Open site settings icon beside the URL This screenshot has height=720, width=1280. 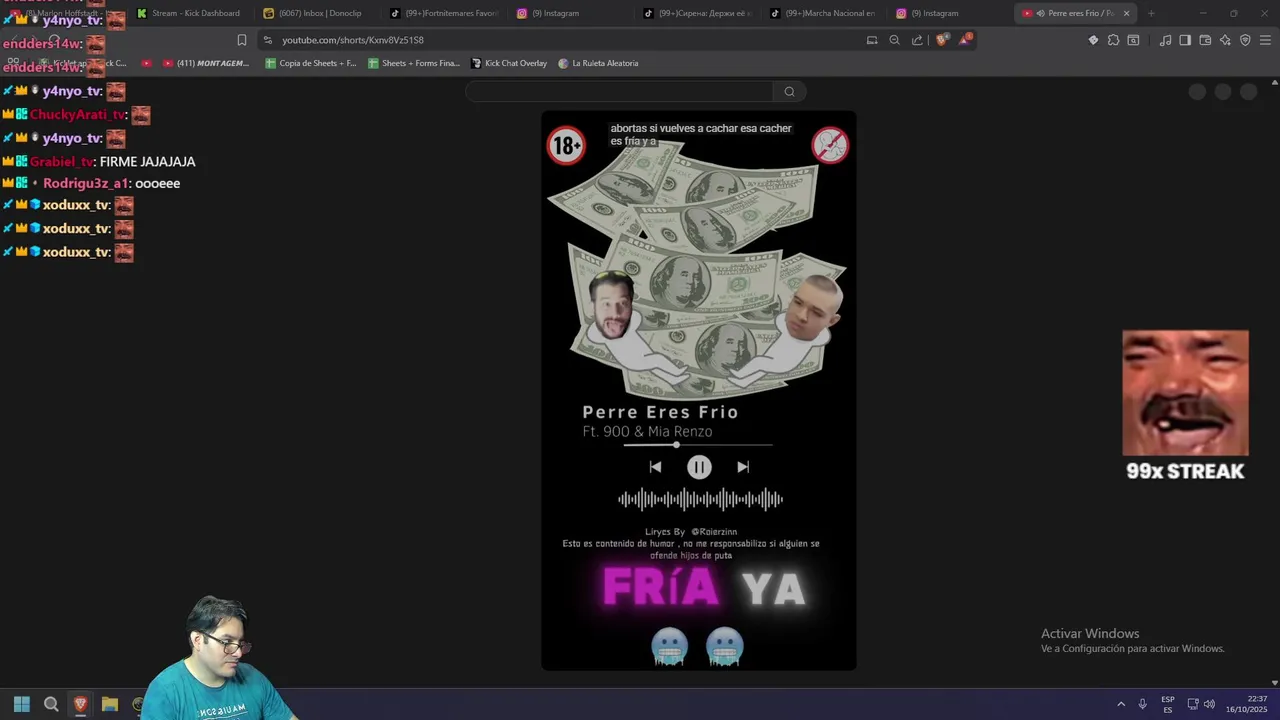coord(267,40)
